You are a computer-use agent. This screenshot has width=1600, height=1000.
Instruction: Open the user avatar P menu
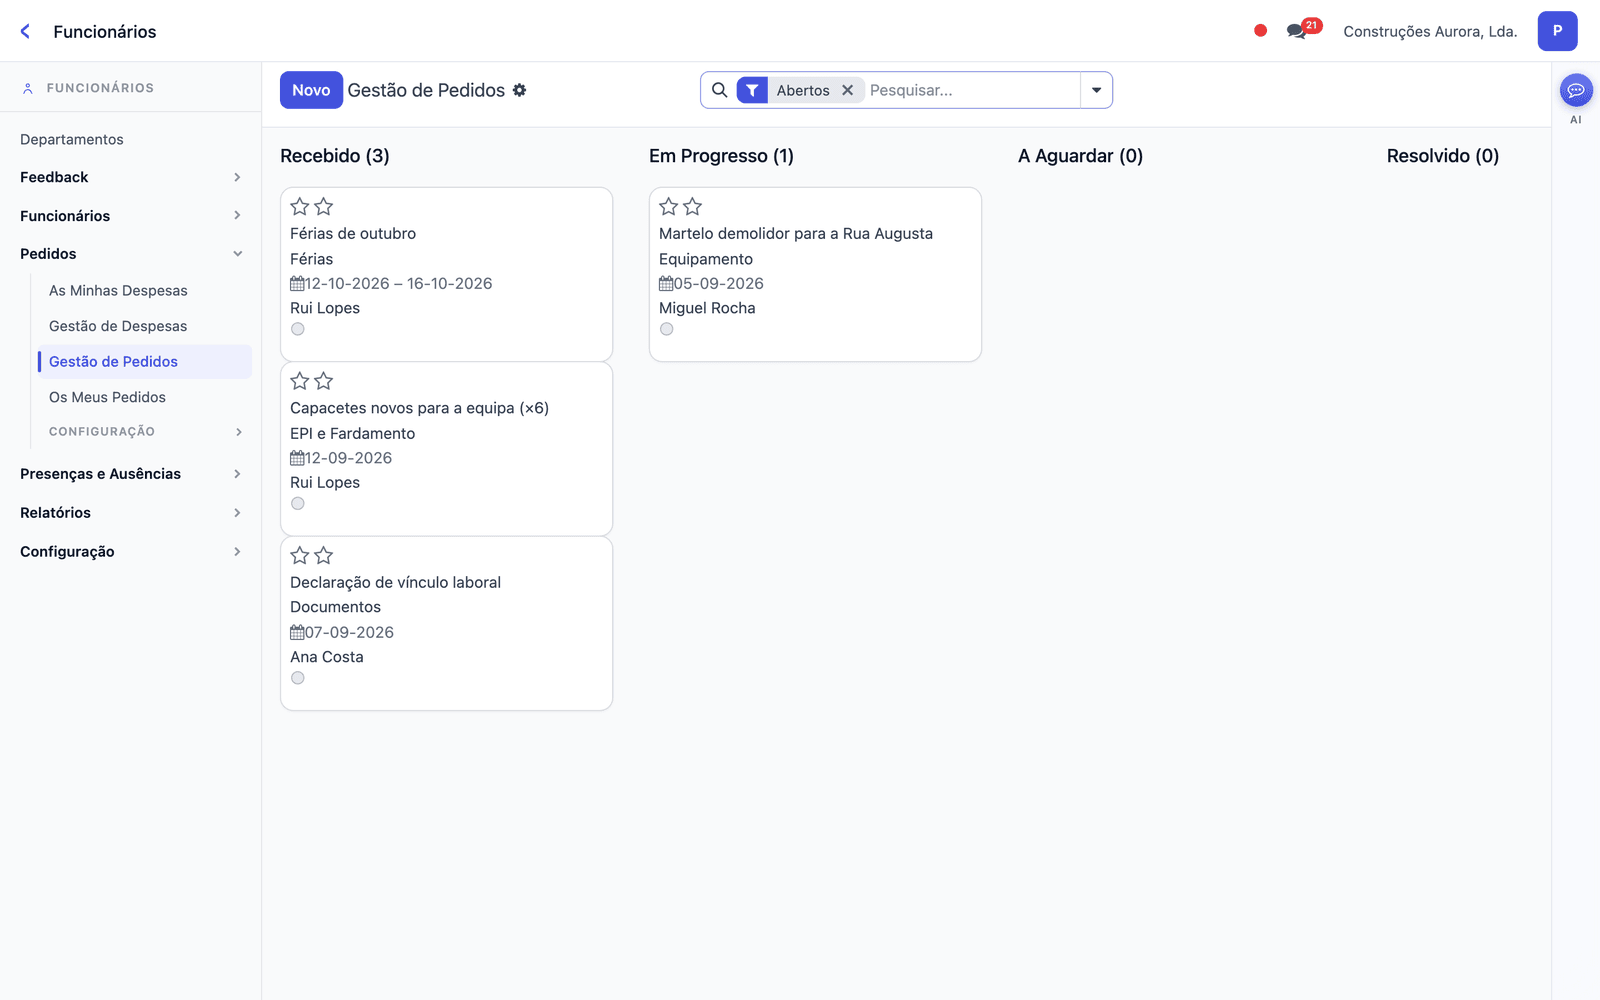(1557, 31)
